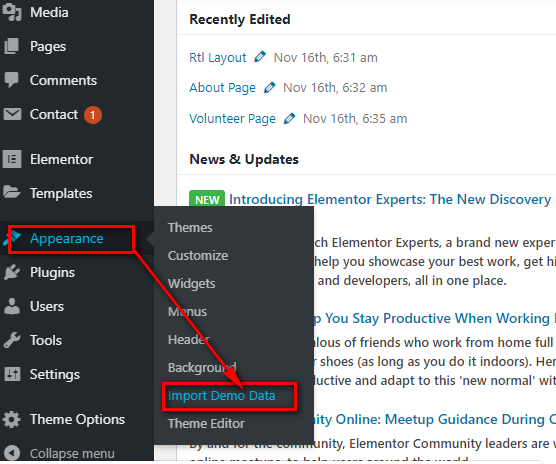Image resolution: width=556 pixels, height=464 pixels.
Task: Choose Menus from Appearance submenu
Action: point(187,312)
